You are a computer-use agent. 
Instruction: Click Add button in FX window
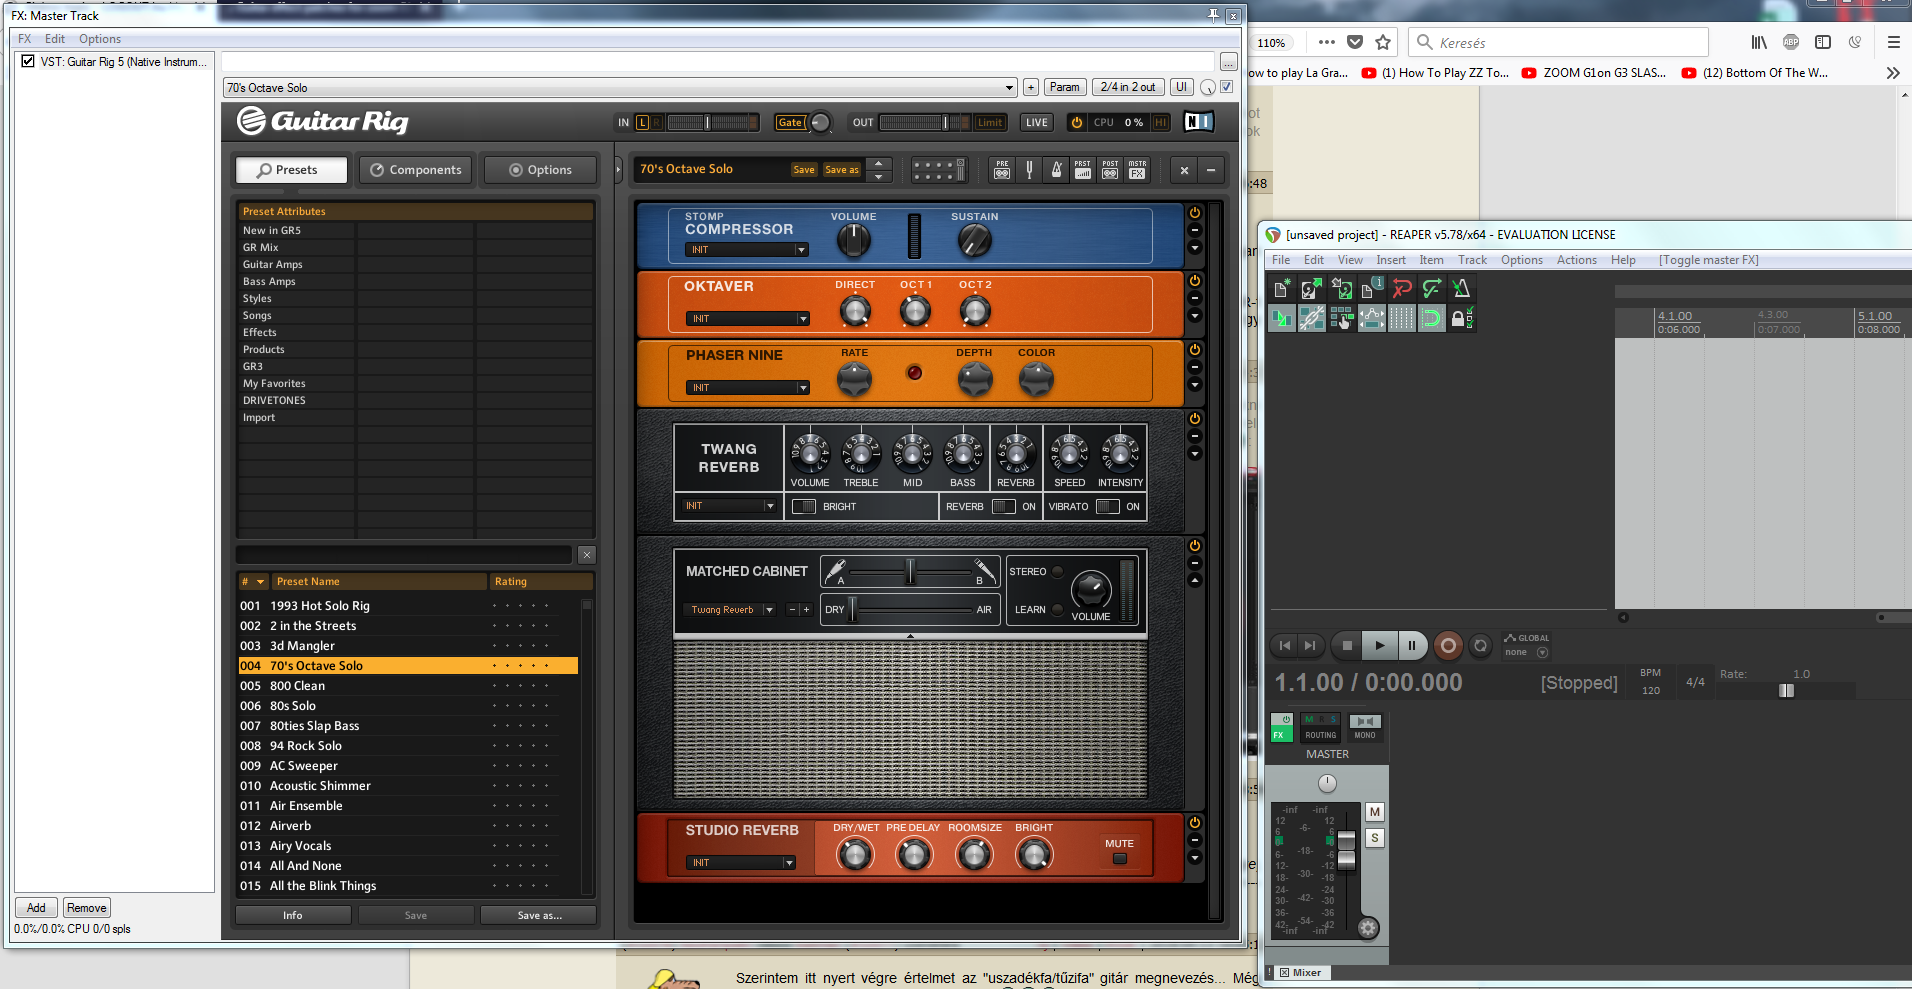click(36, 908)
